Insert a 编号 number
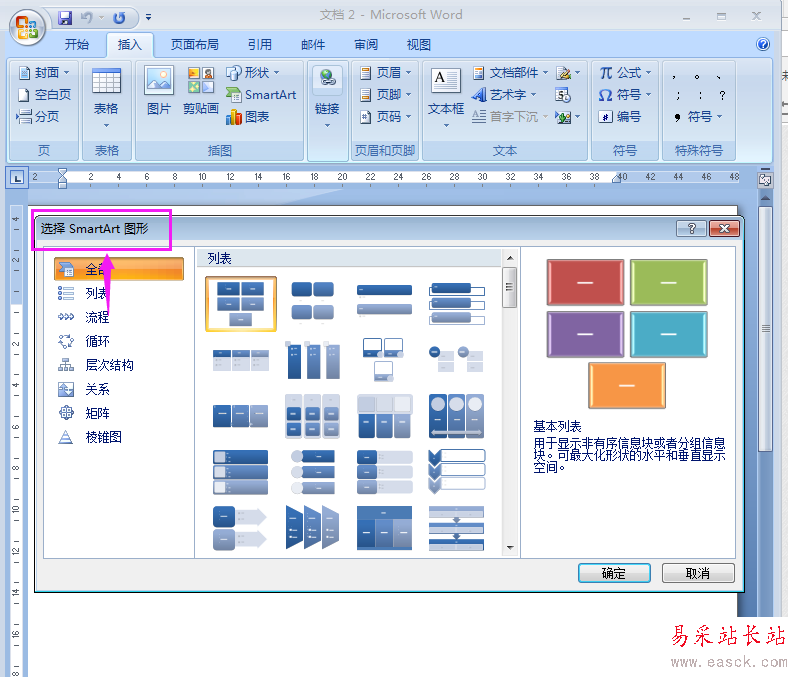788x677 pixels. click(x=620, y=117)
